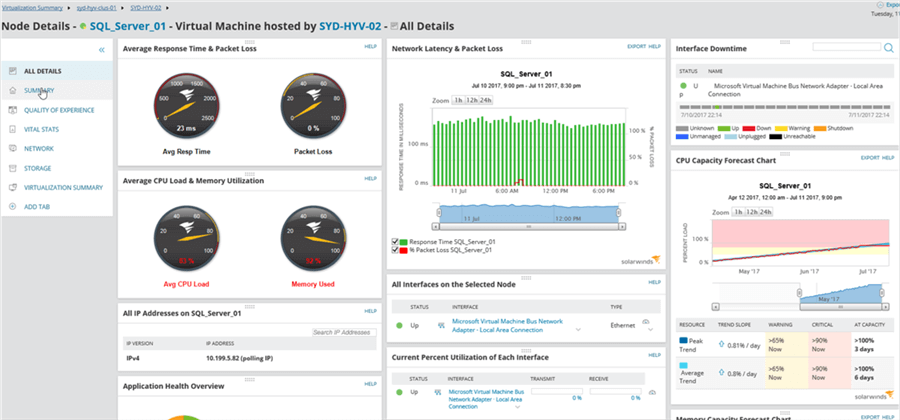Click adapter link in All Interfaces panel
The width and height of the screenshot is (900, 420).
tap(507, 325)
